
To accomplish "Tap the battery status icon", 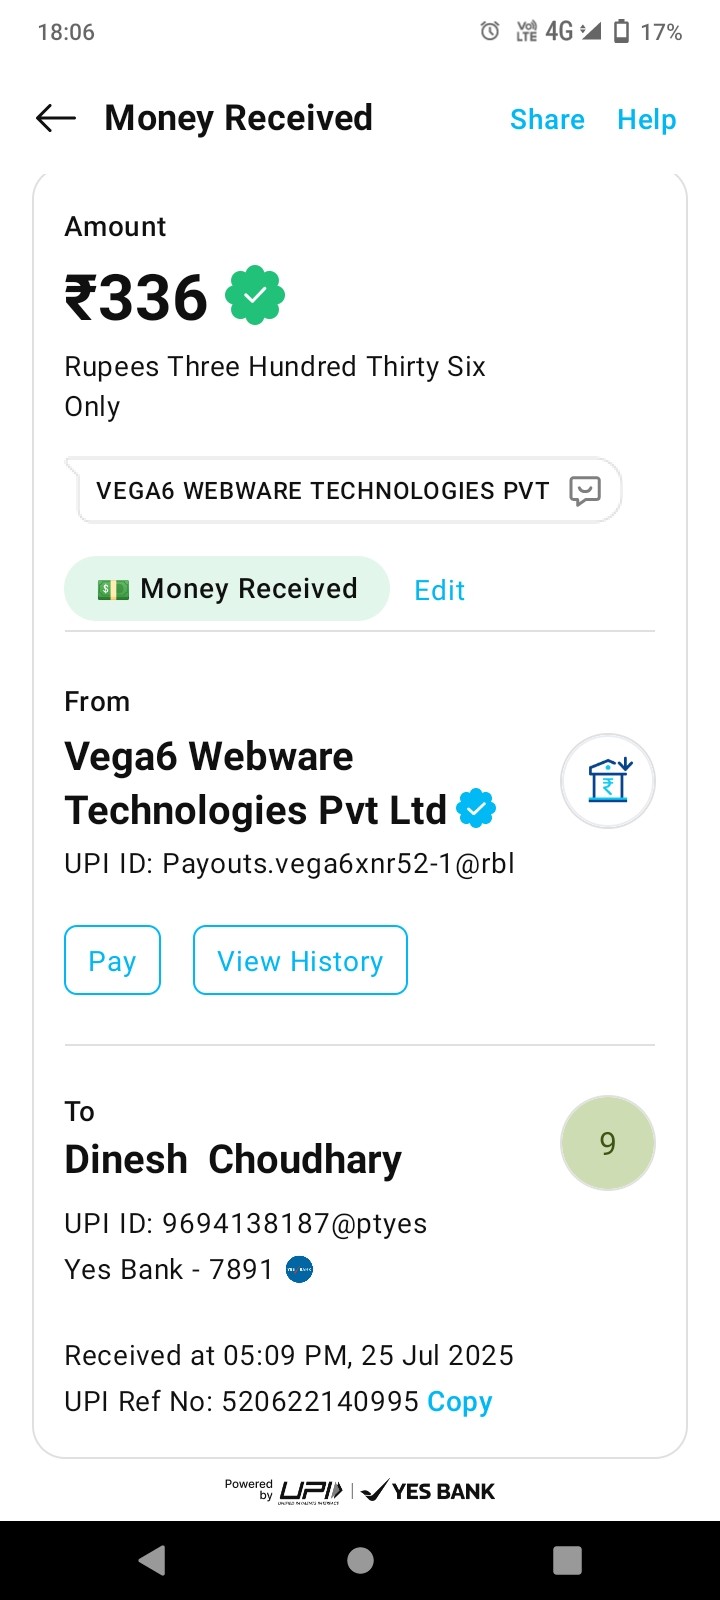I will point(621,32).
